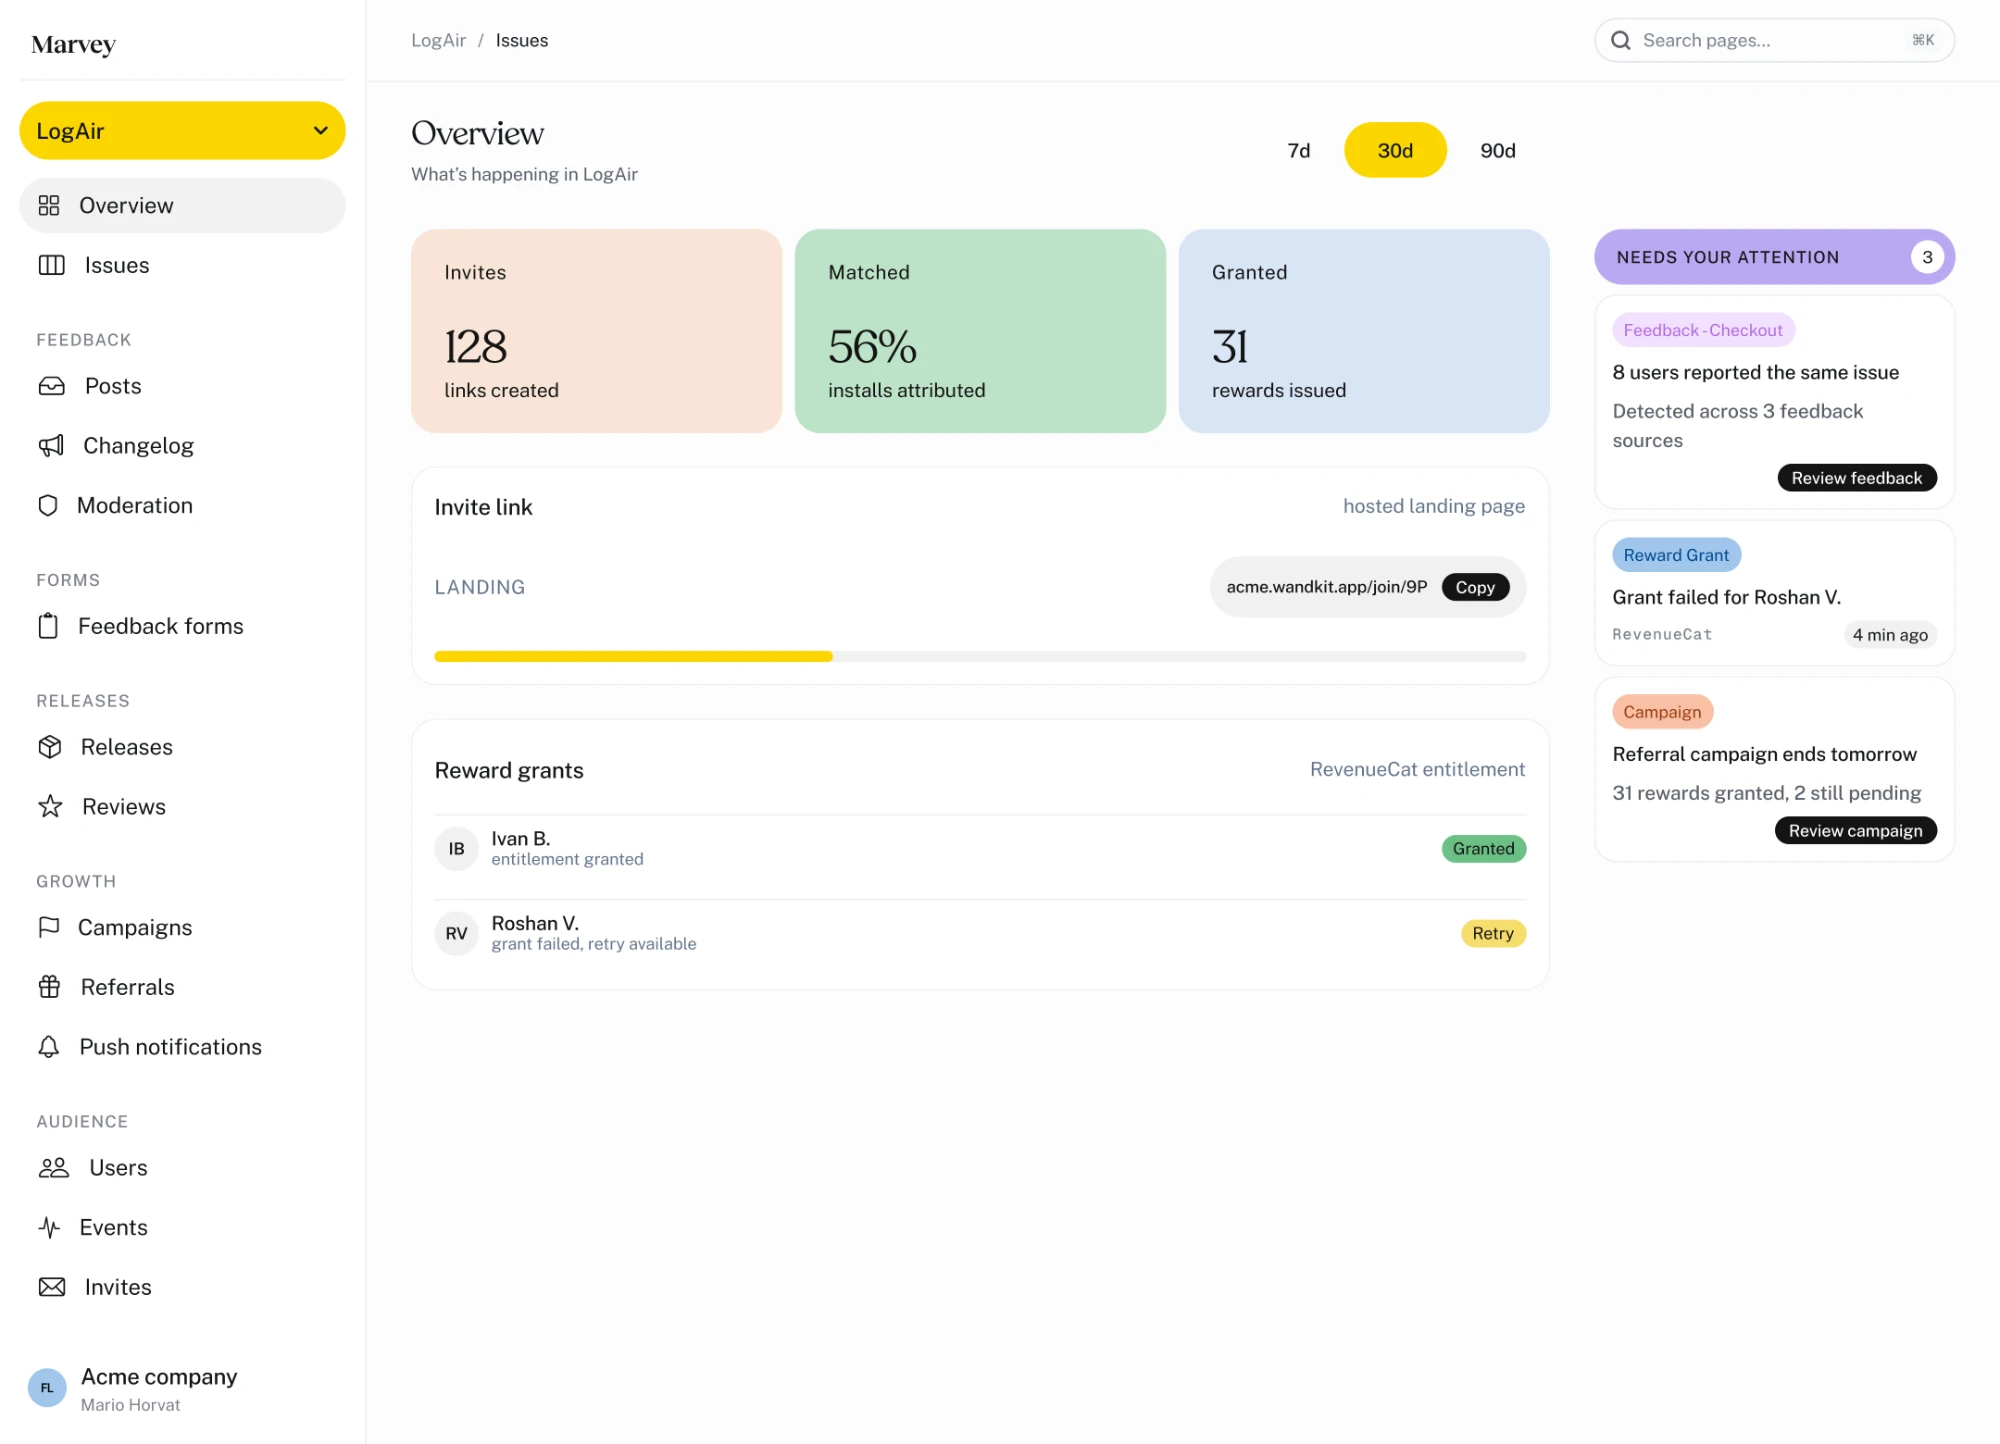Click the Overview grid icon in sidebar
This screenshot has width=2000, height=1444.
49,206
